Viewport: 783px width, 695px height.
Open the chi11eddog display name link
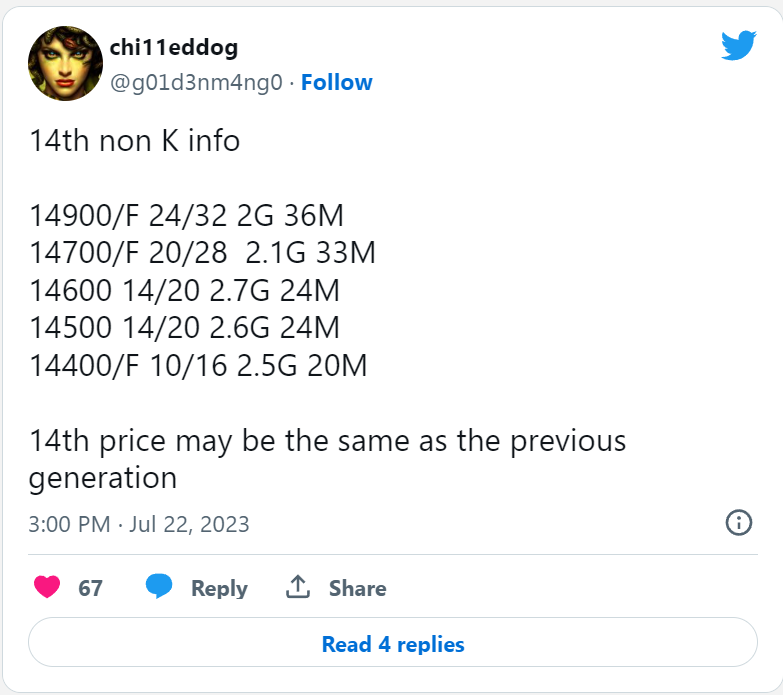click(x=174, y=48)
